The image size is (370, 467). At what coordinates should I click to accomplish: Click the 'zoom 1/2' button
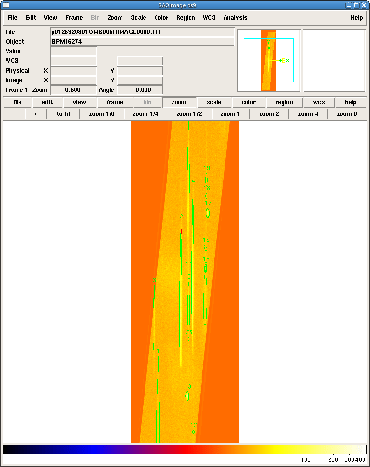pyautogui.click(x=189, y=114)
